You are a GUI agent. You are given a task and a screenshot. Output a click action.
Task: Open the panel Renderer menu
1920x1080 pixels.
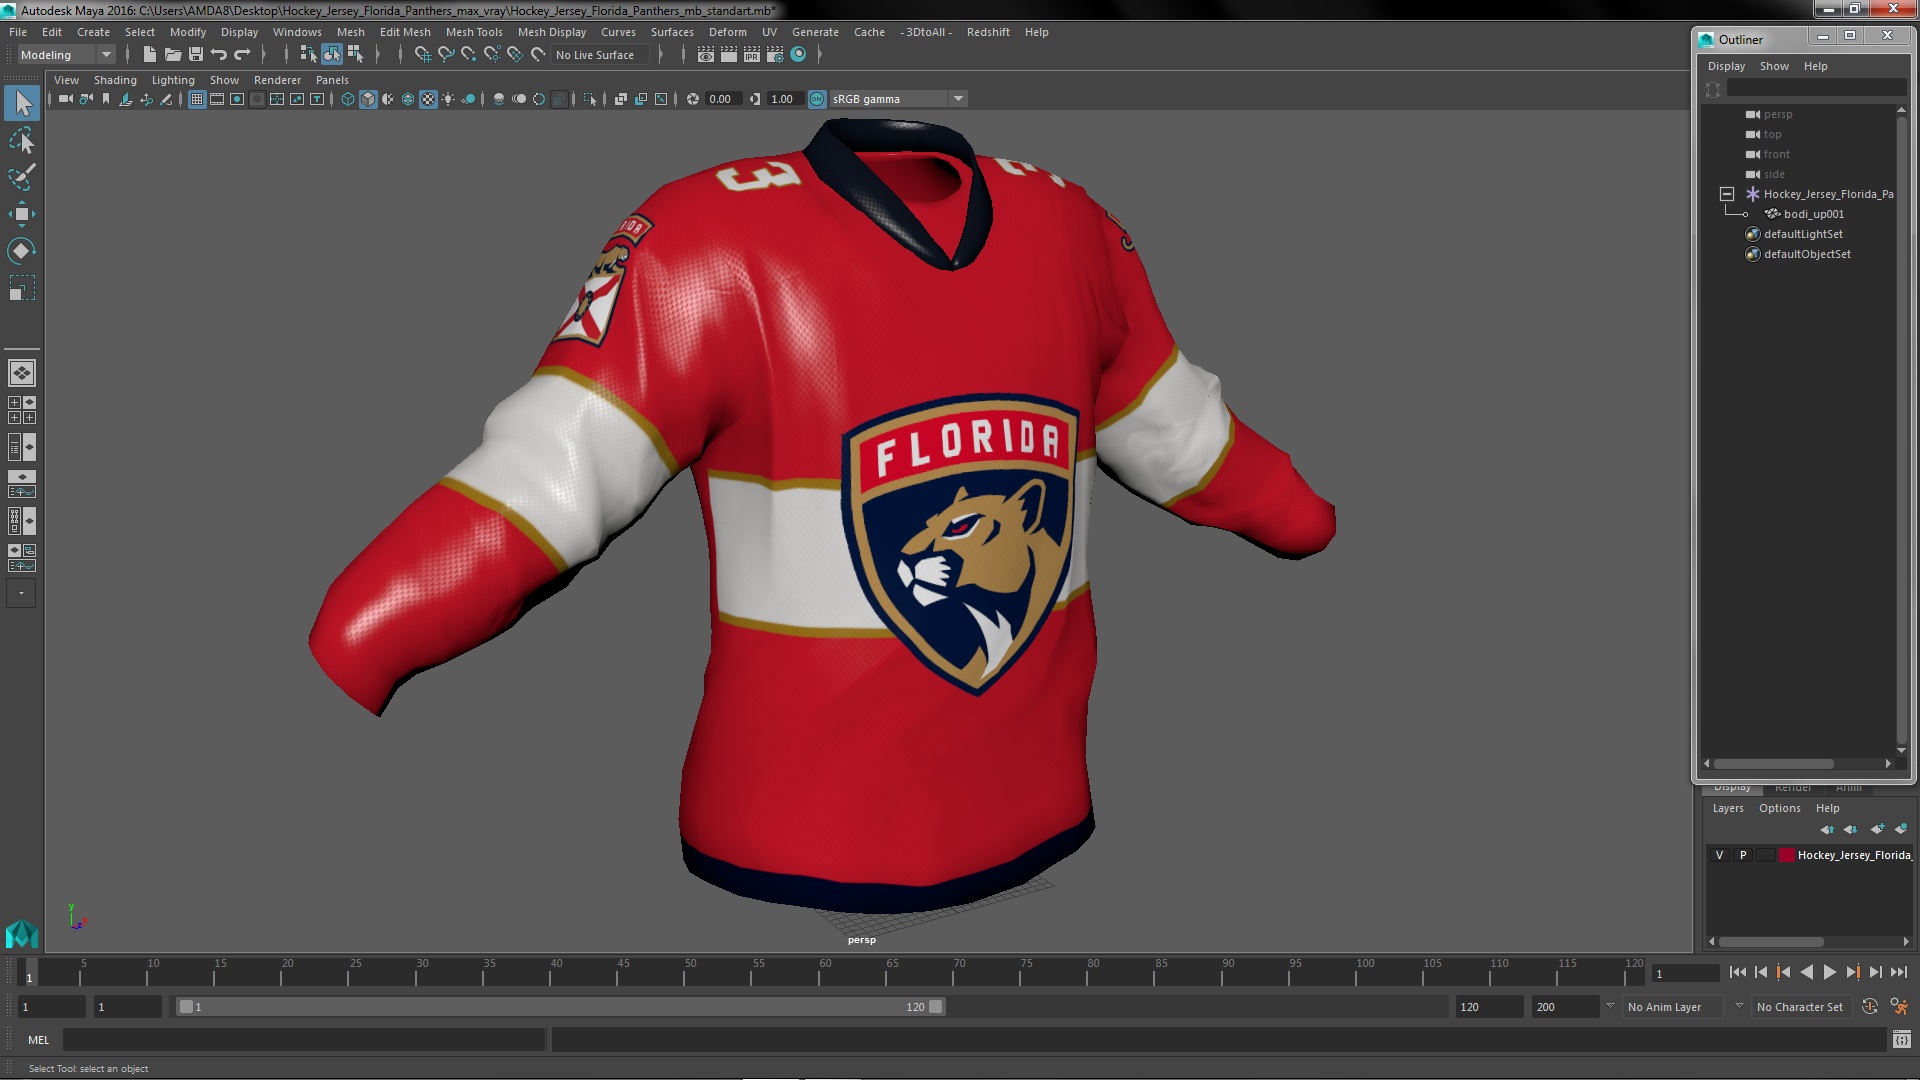(277, 80)
